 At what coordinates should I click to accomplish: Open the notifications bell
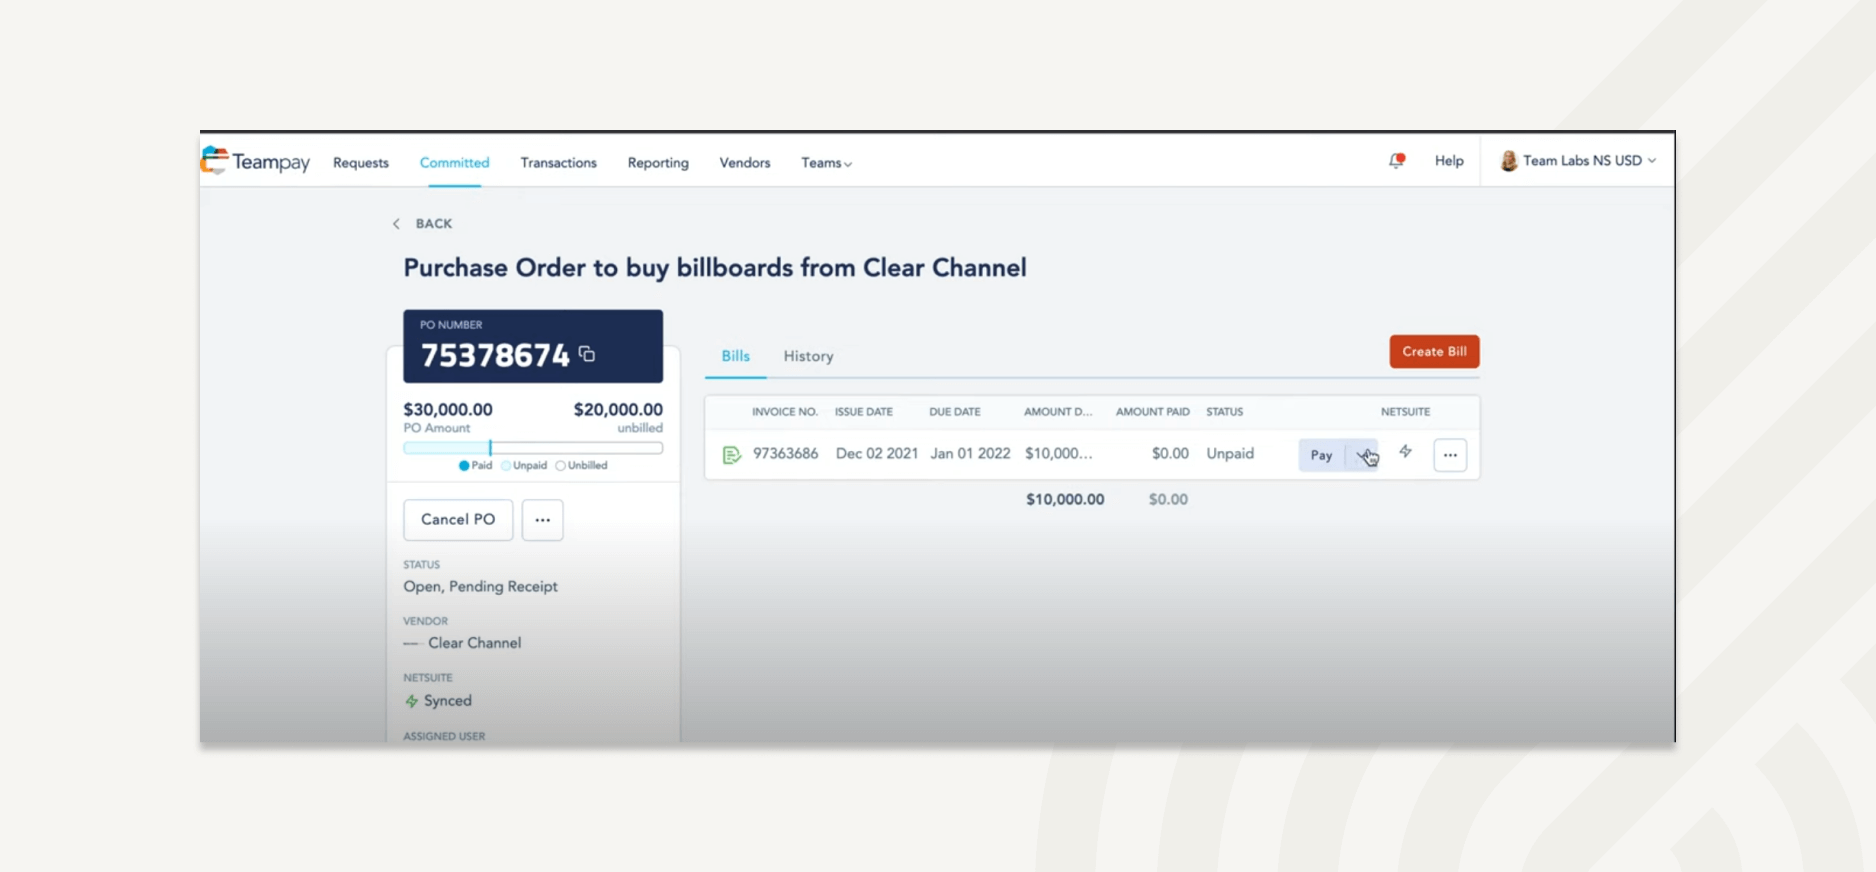(1397, 161)
